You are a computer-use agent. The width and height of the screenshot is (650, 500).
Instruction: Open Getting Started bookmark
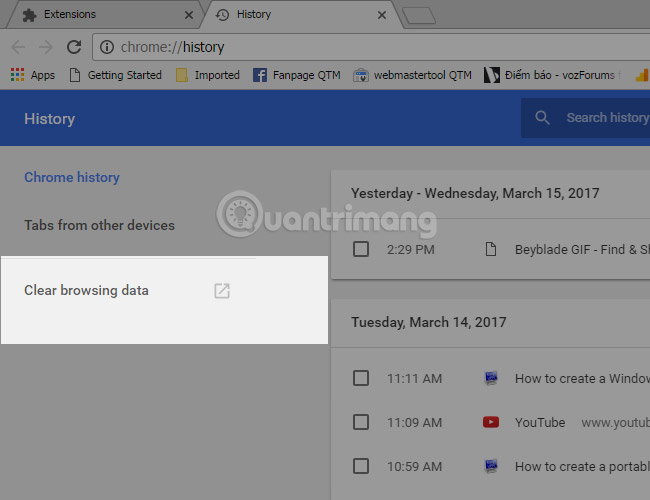pos(116,75)
